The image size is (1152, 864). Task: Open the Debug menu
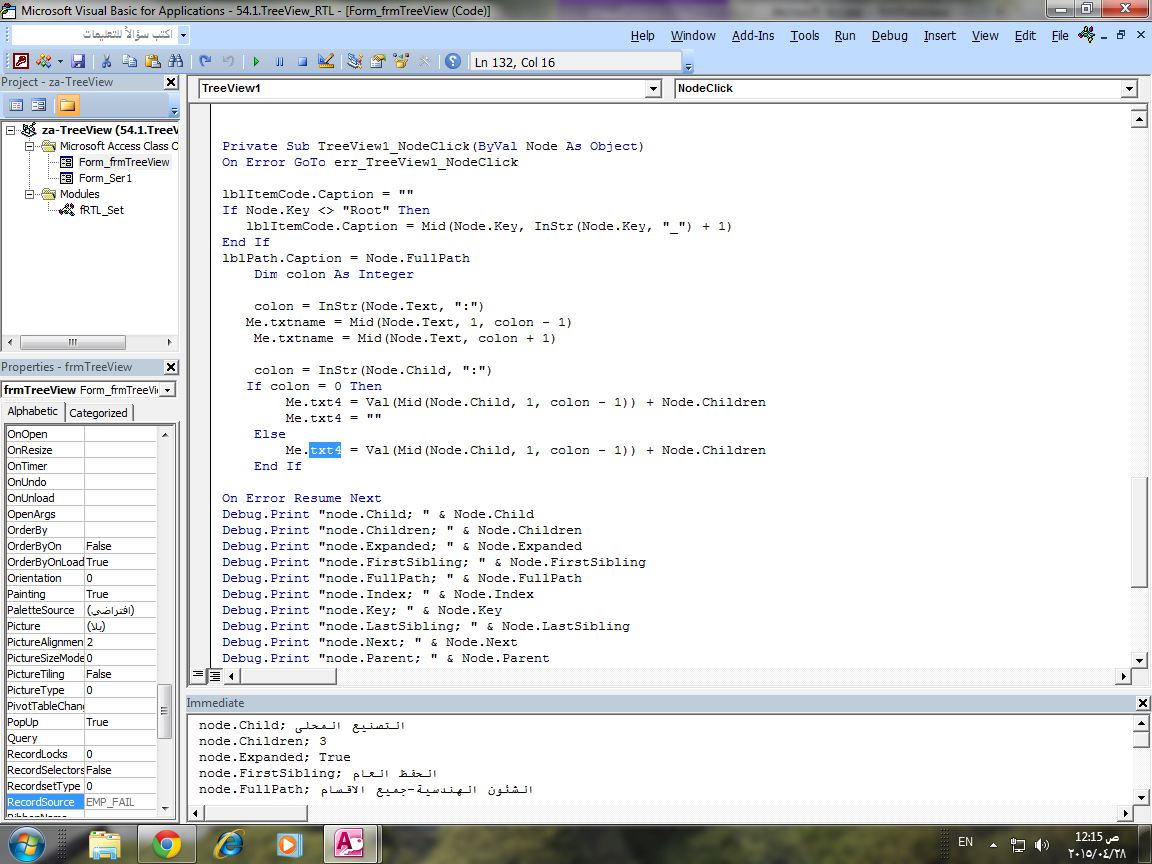889,35
